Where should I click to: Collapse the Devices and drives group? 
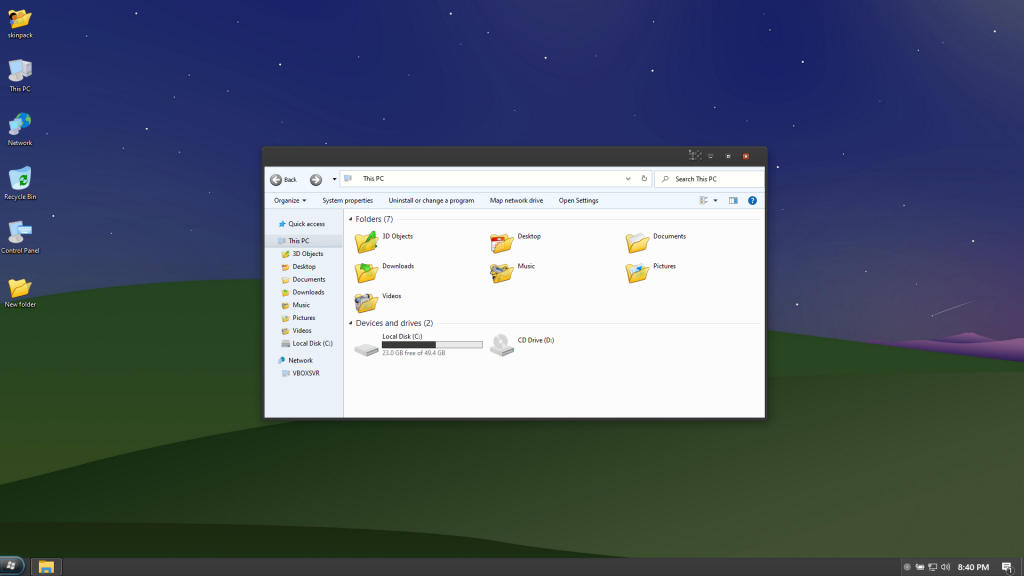point(351,324)
